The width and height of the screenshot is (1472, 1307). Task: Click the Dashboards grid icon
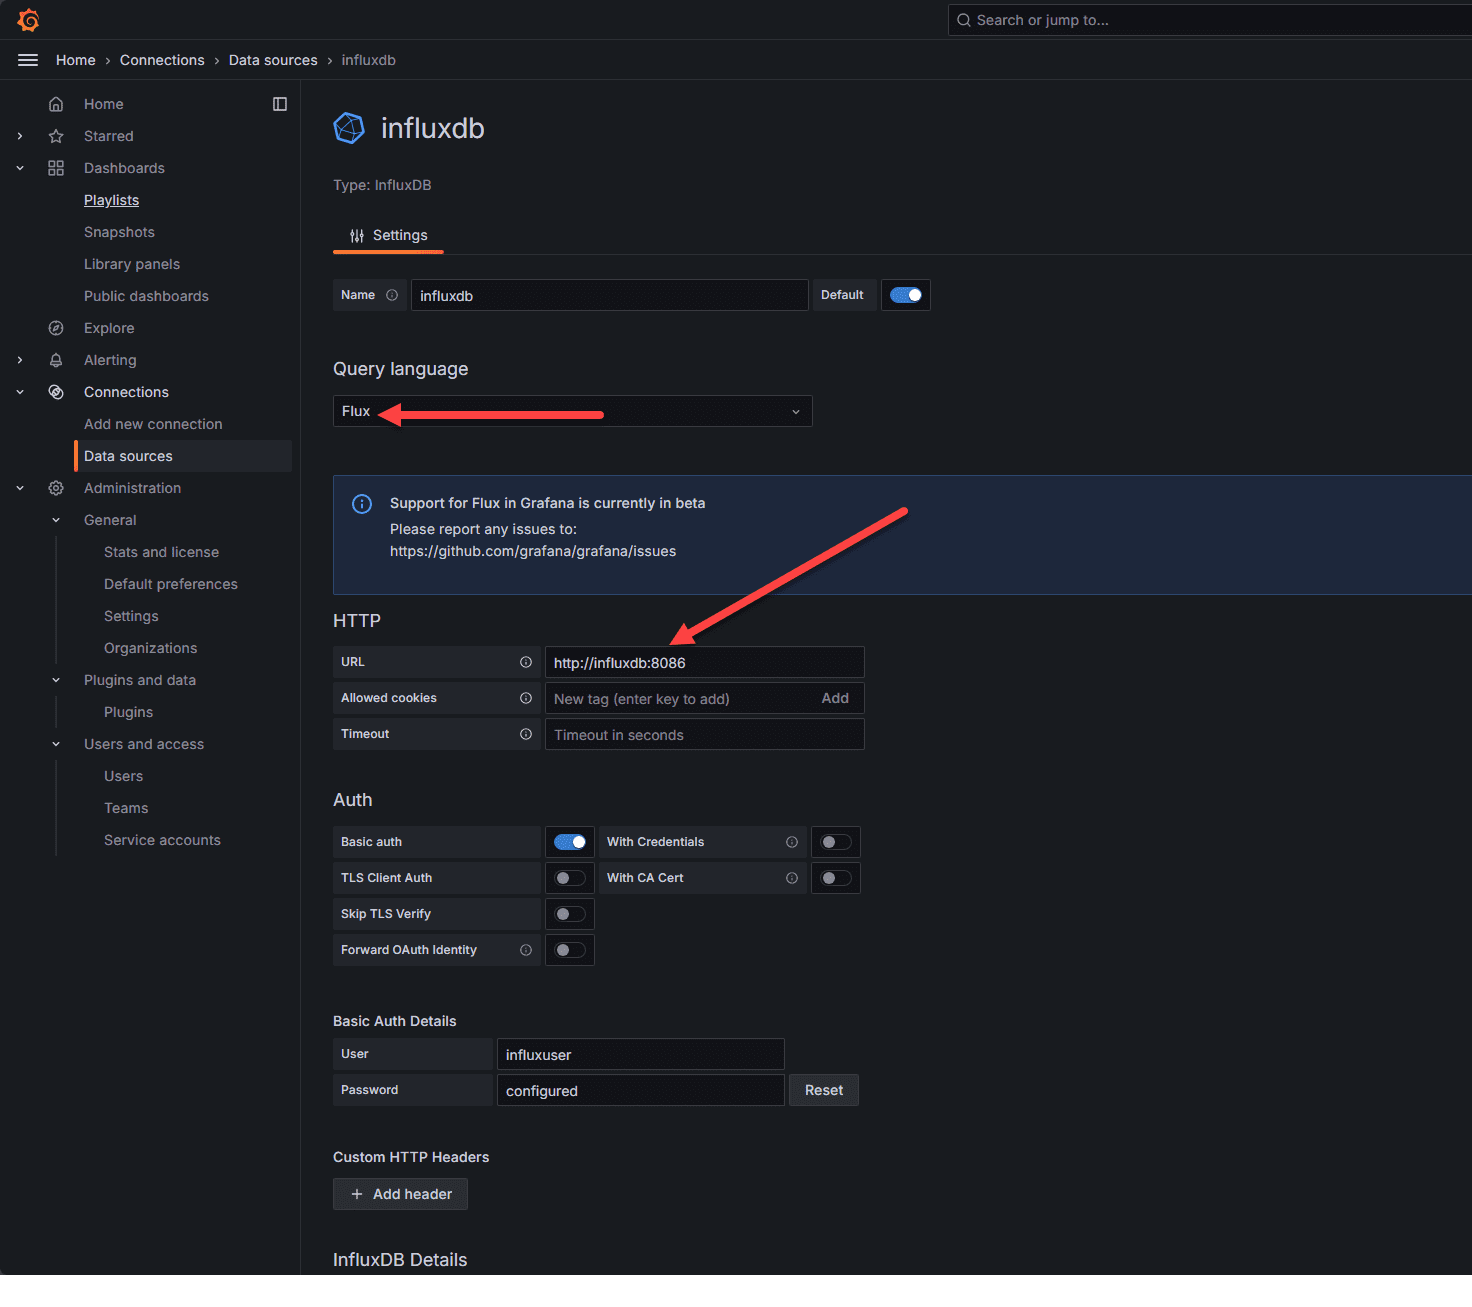(56, 168)
